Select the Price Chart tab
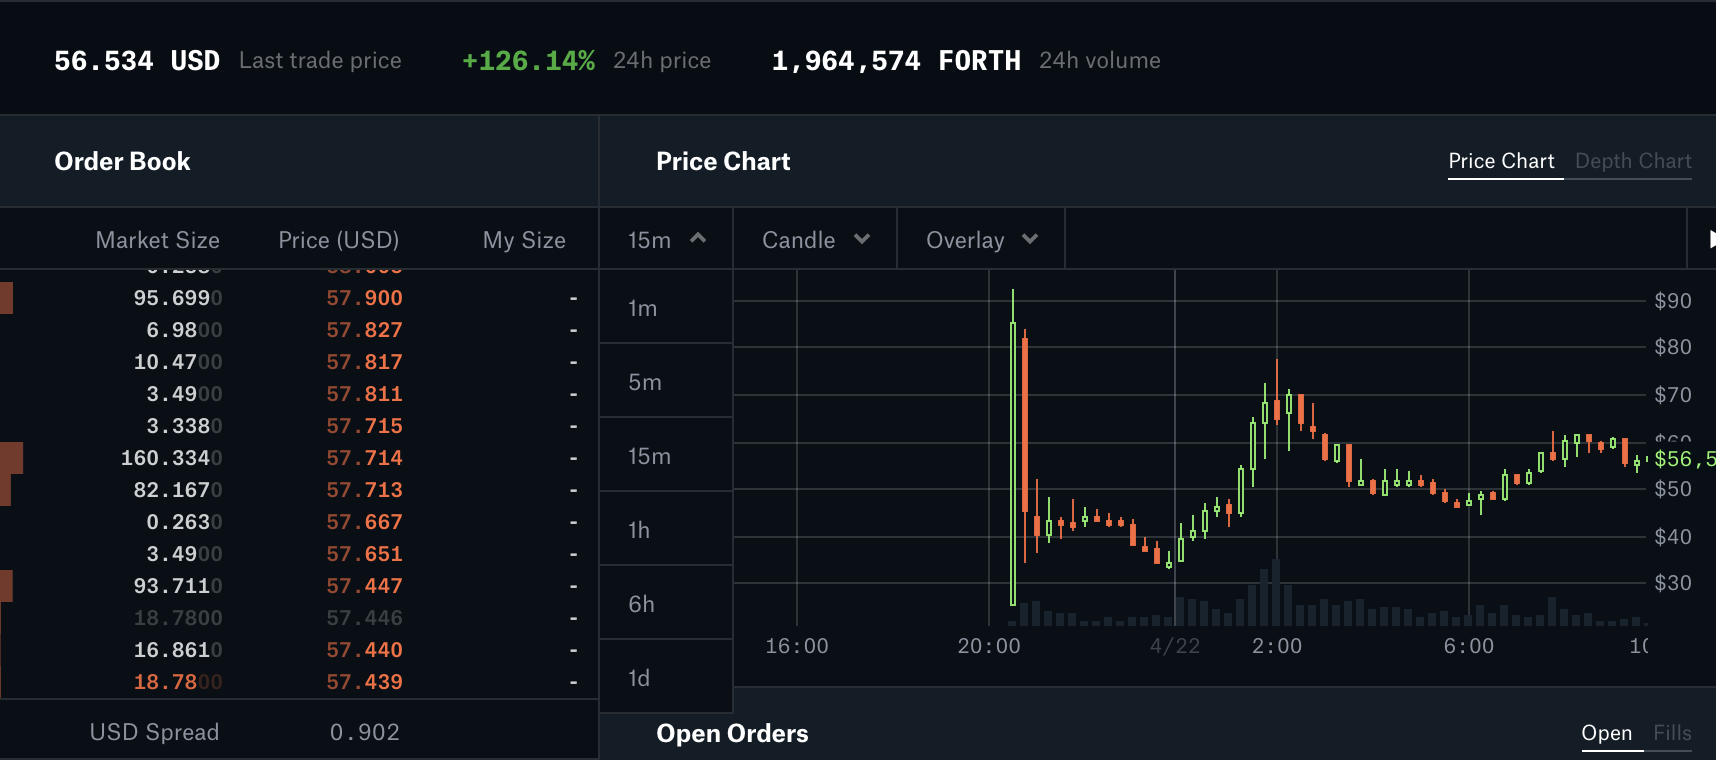The image size is (1716, 760). pos(1501,161)
